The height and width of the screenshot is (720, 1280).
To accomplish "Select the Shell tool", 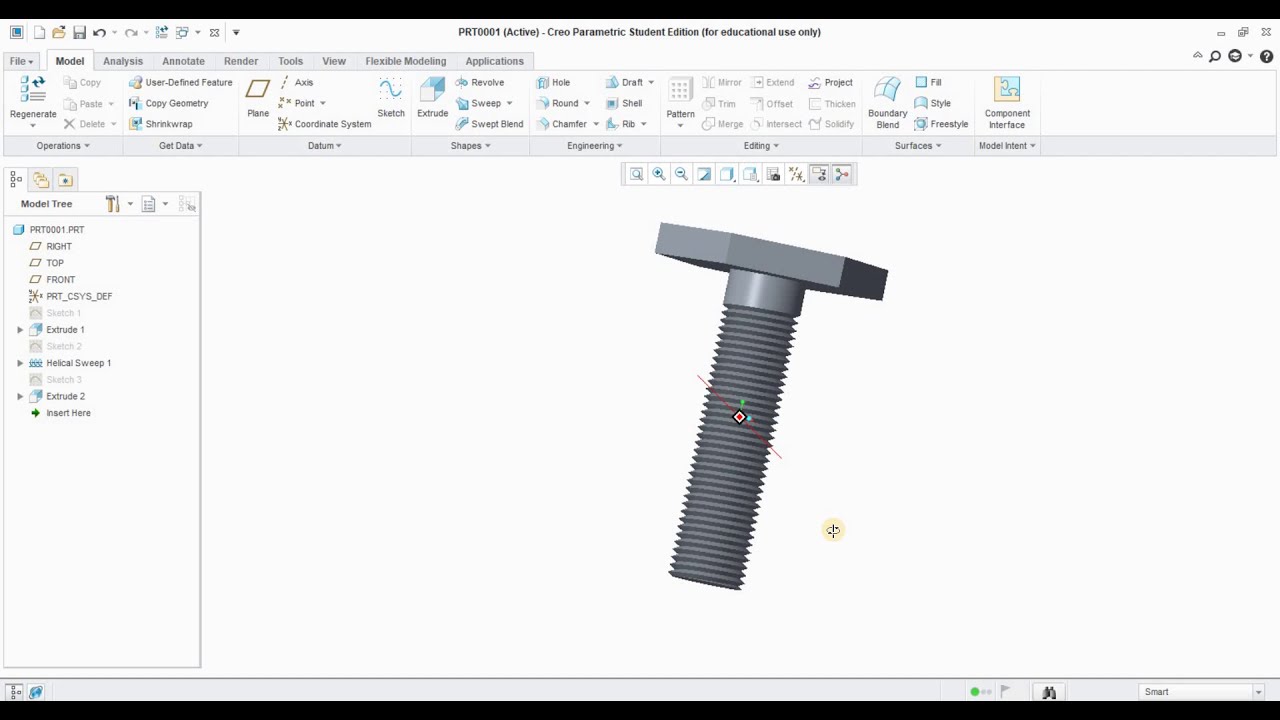I will click(x=623, y=103).
